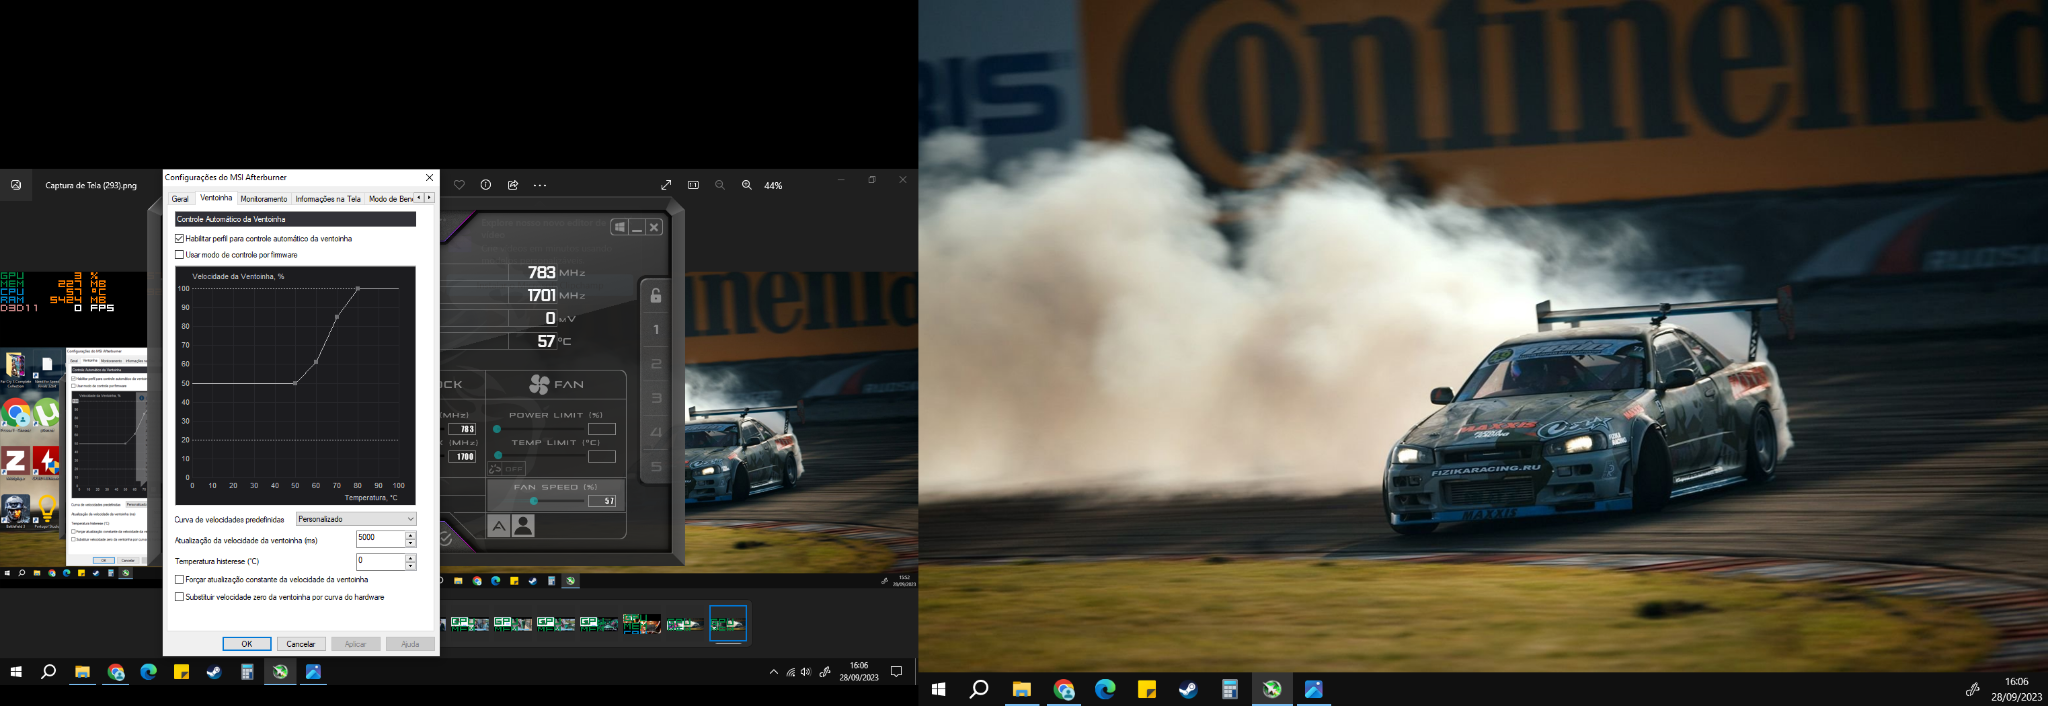The width and height of the screenshot is (2048, 706).
Task: Click the Photos app icon beside the file name
Action: 16,185
